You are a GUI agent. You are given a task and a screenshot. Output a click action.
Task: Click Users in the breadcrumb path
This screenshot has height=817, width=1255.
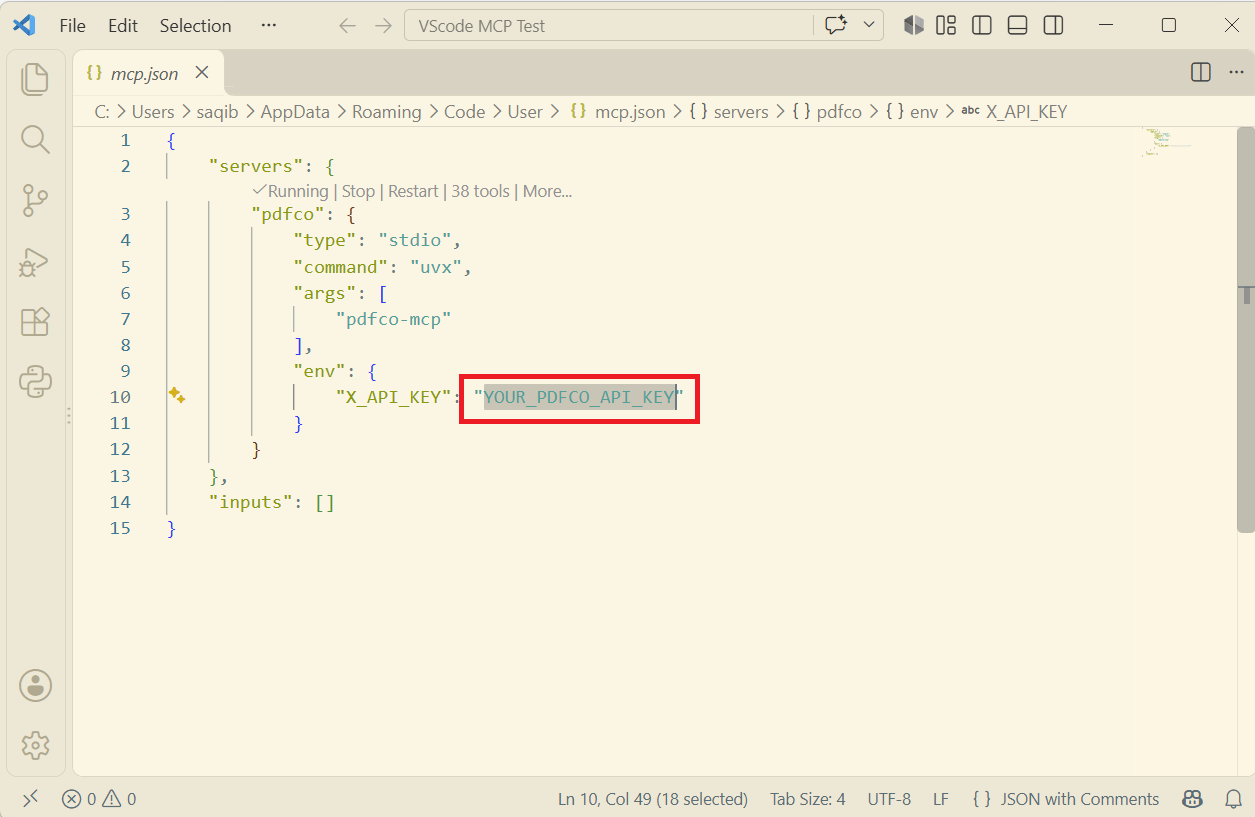(x=153, y=112)
